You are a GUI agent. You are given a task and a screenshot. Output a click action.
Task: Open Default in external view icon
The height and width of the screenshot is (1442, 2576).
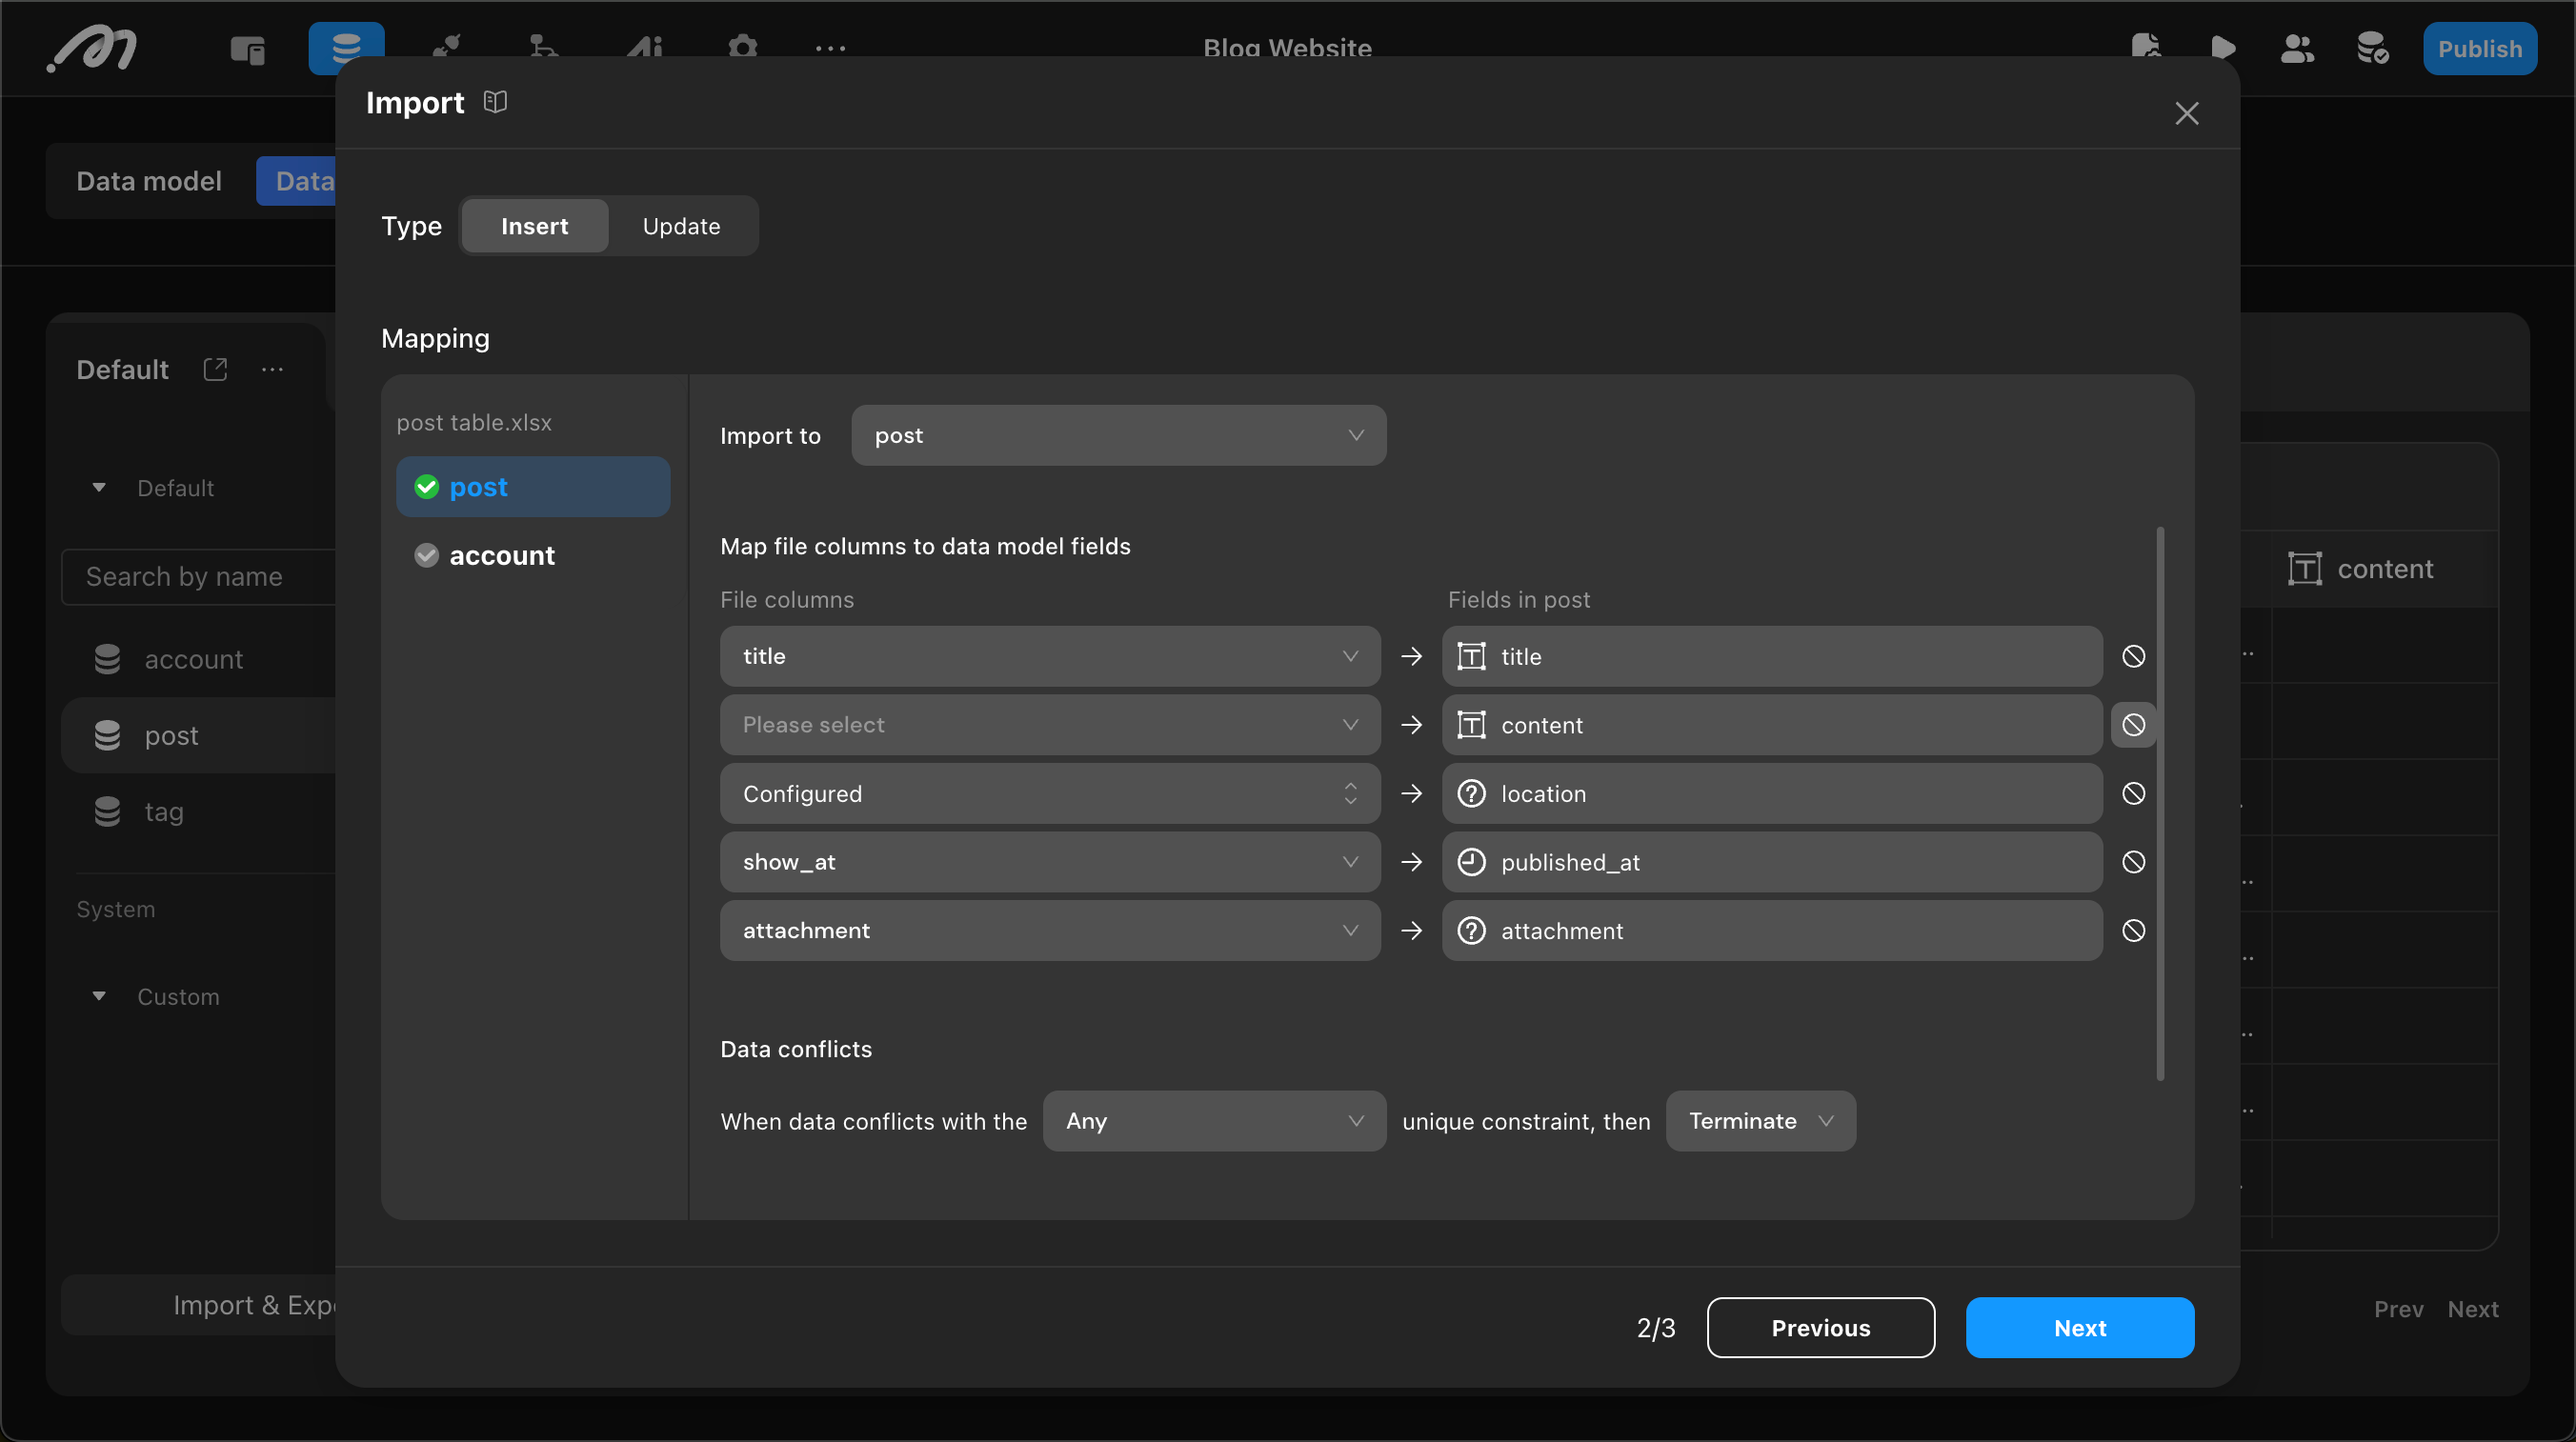pyautogui.click(x=215, y=369)
